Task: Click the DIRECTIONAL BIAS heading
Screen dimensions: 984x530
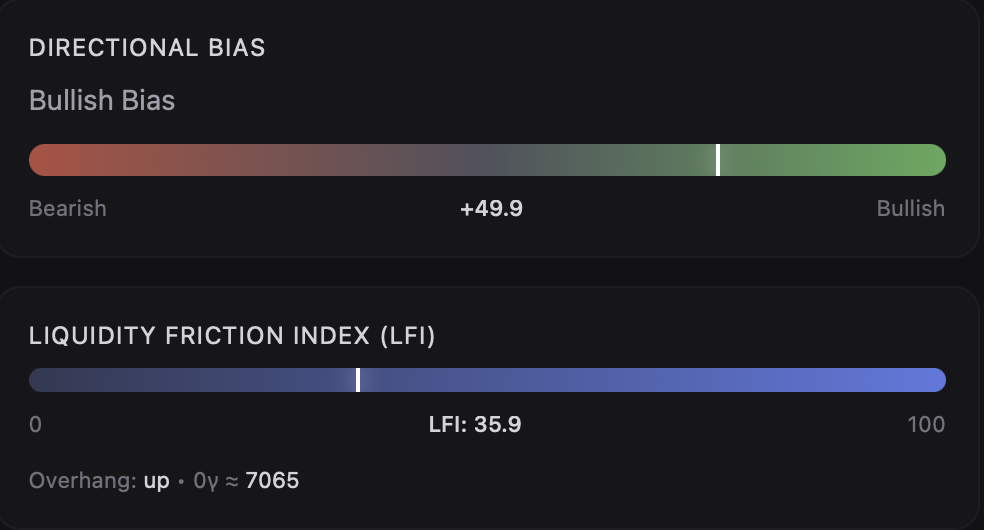Action: point(147,48)
